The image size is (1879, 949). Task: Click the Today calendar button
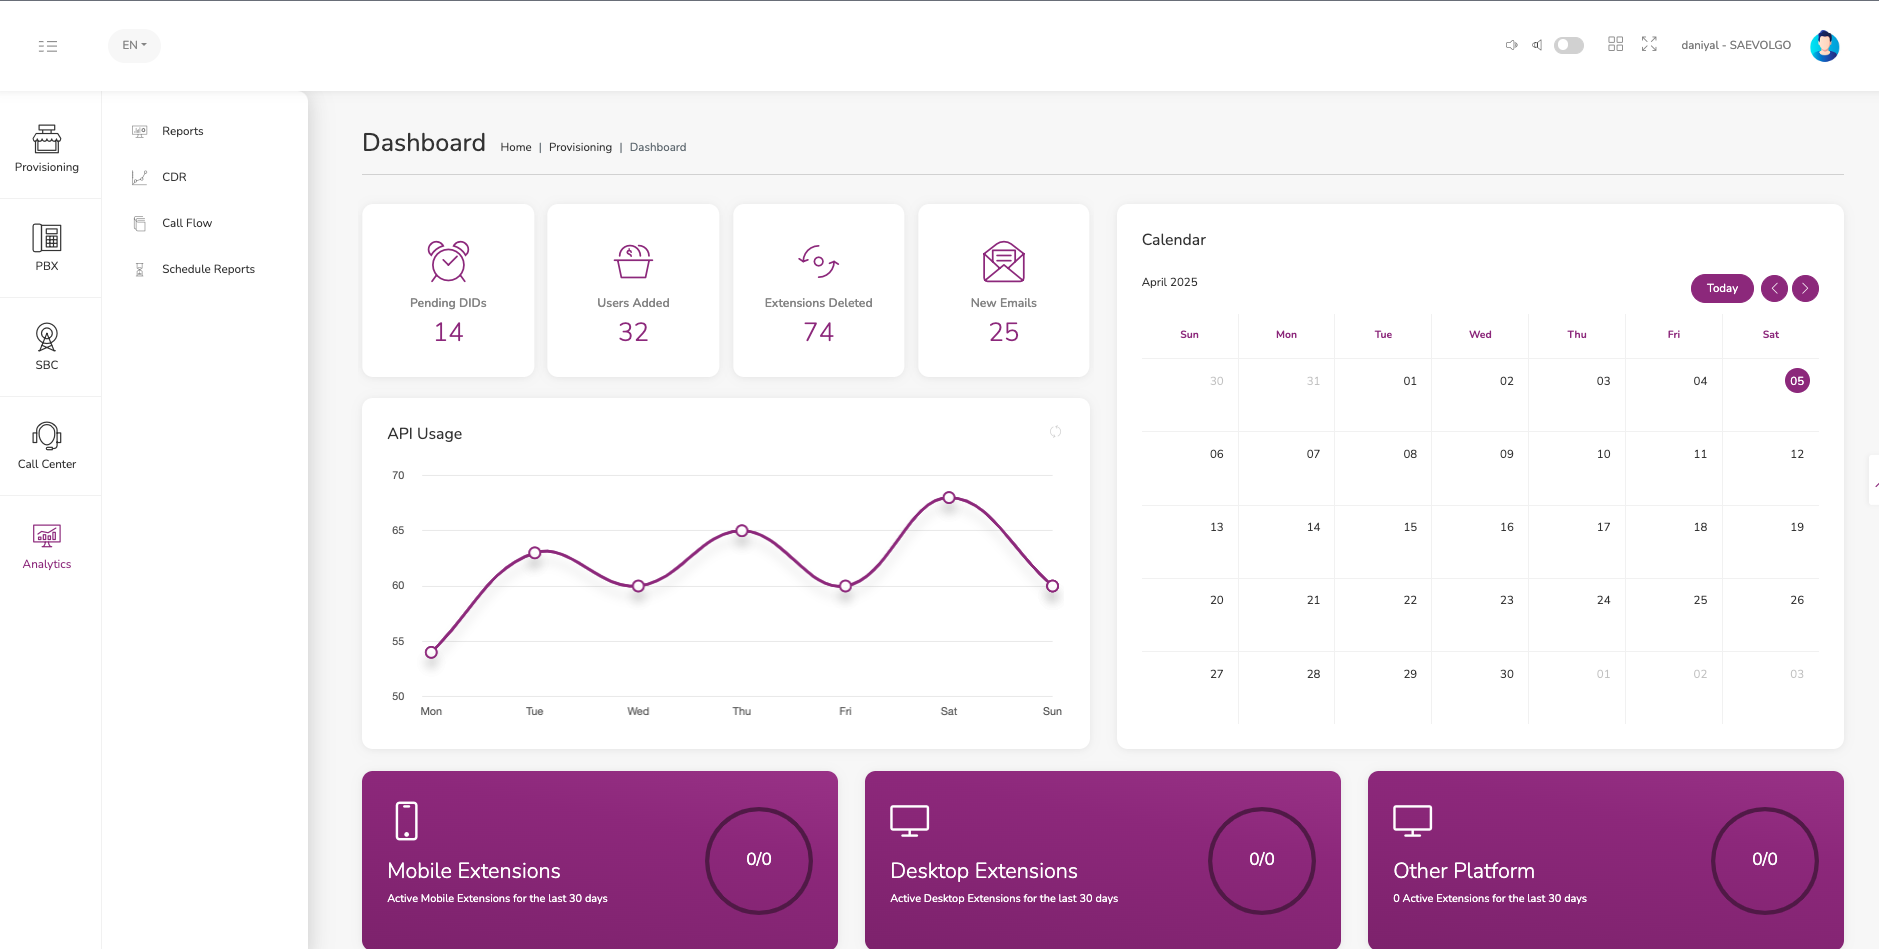(x=1721, y=288)
